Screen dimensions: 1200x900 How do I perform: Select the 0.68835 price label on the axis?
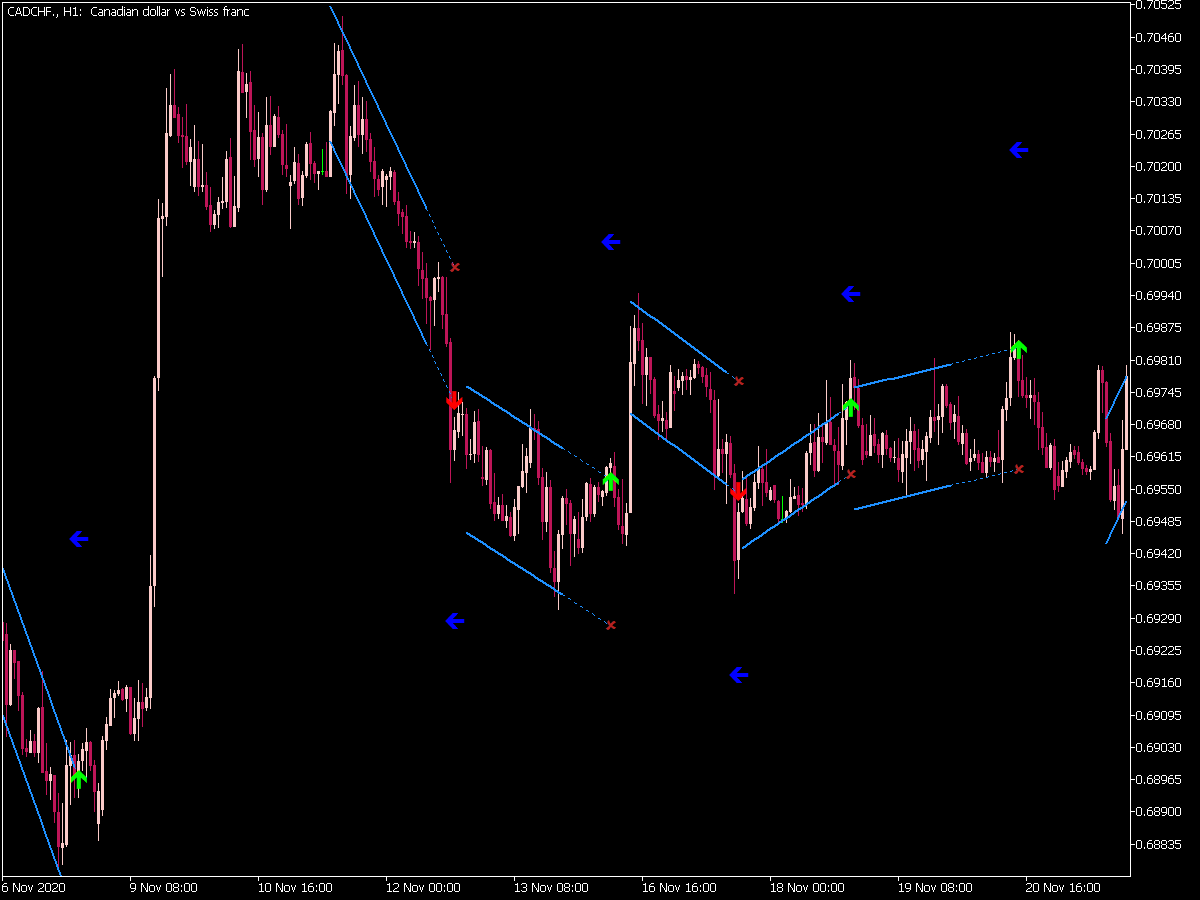click(x=1160, y=844)
